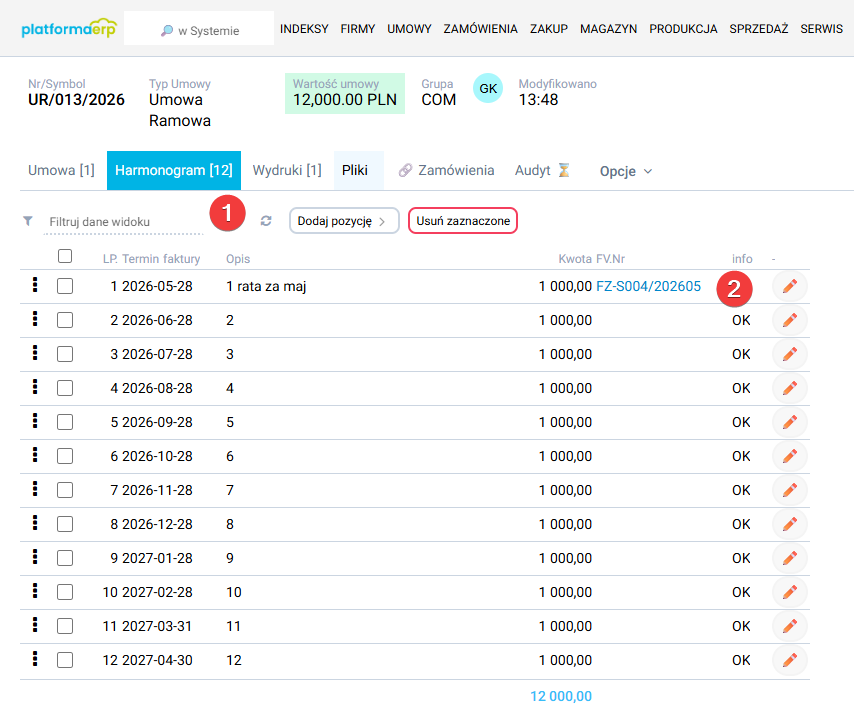This screenshot has height=720, width=854.
Task: Click the filter funnel icon
Action: pyautogui.click(x=28, y=221)
